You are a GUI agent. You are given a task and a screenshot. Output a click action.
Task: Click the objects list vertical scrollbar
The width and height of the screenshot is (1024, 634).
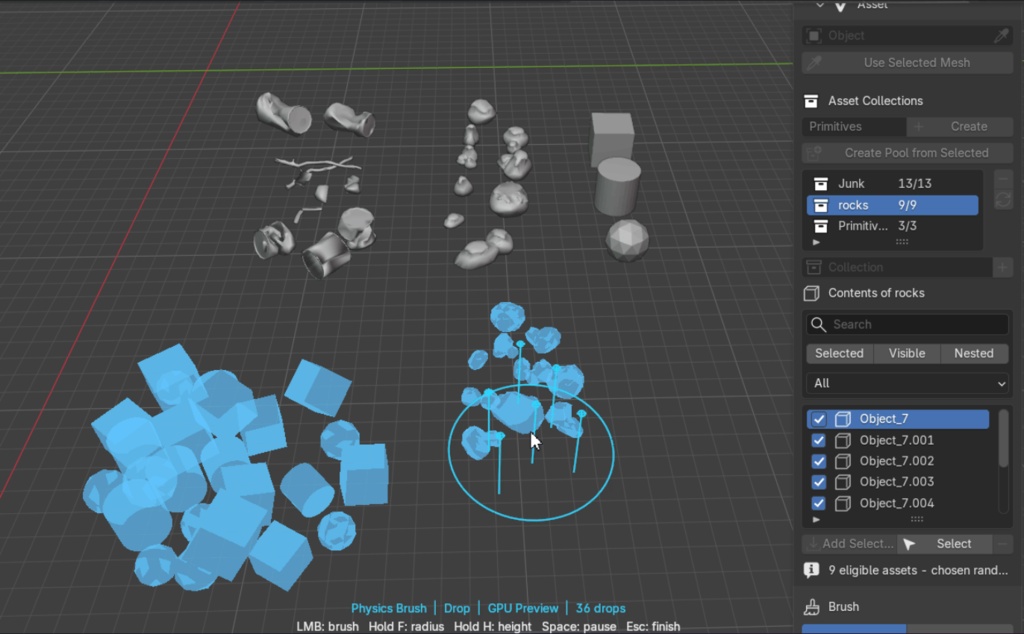1004,439
